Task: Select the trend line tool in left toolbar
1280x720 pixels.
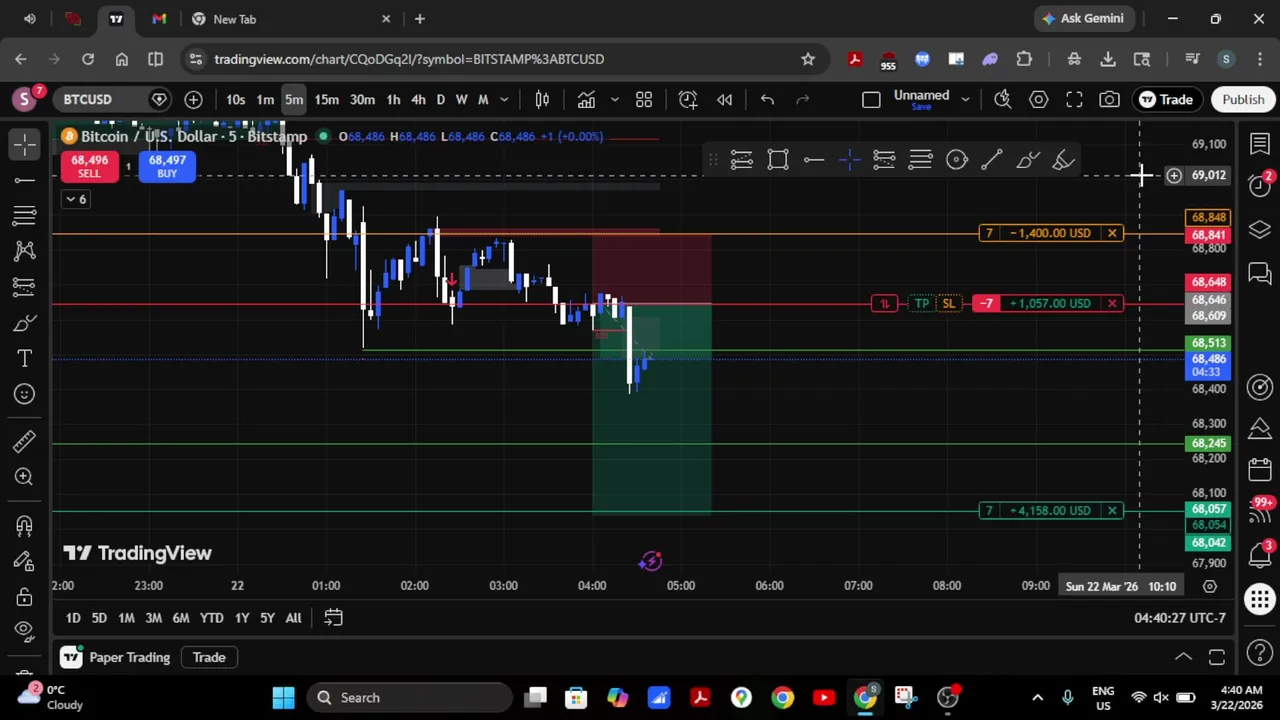Action: click(24, 180)
